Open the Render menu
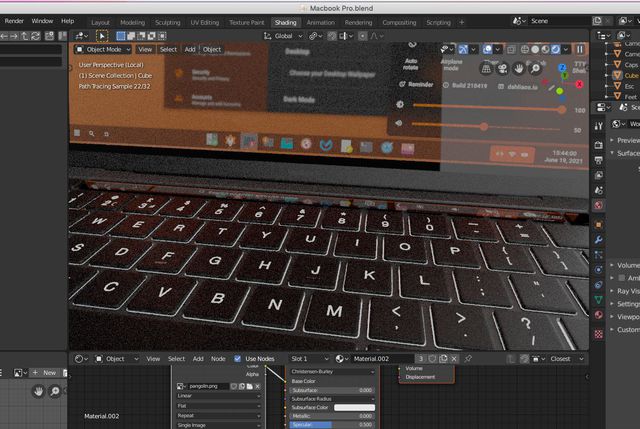640x429 pixels. [x=14, y=21]
